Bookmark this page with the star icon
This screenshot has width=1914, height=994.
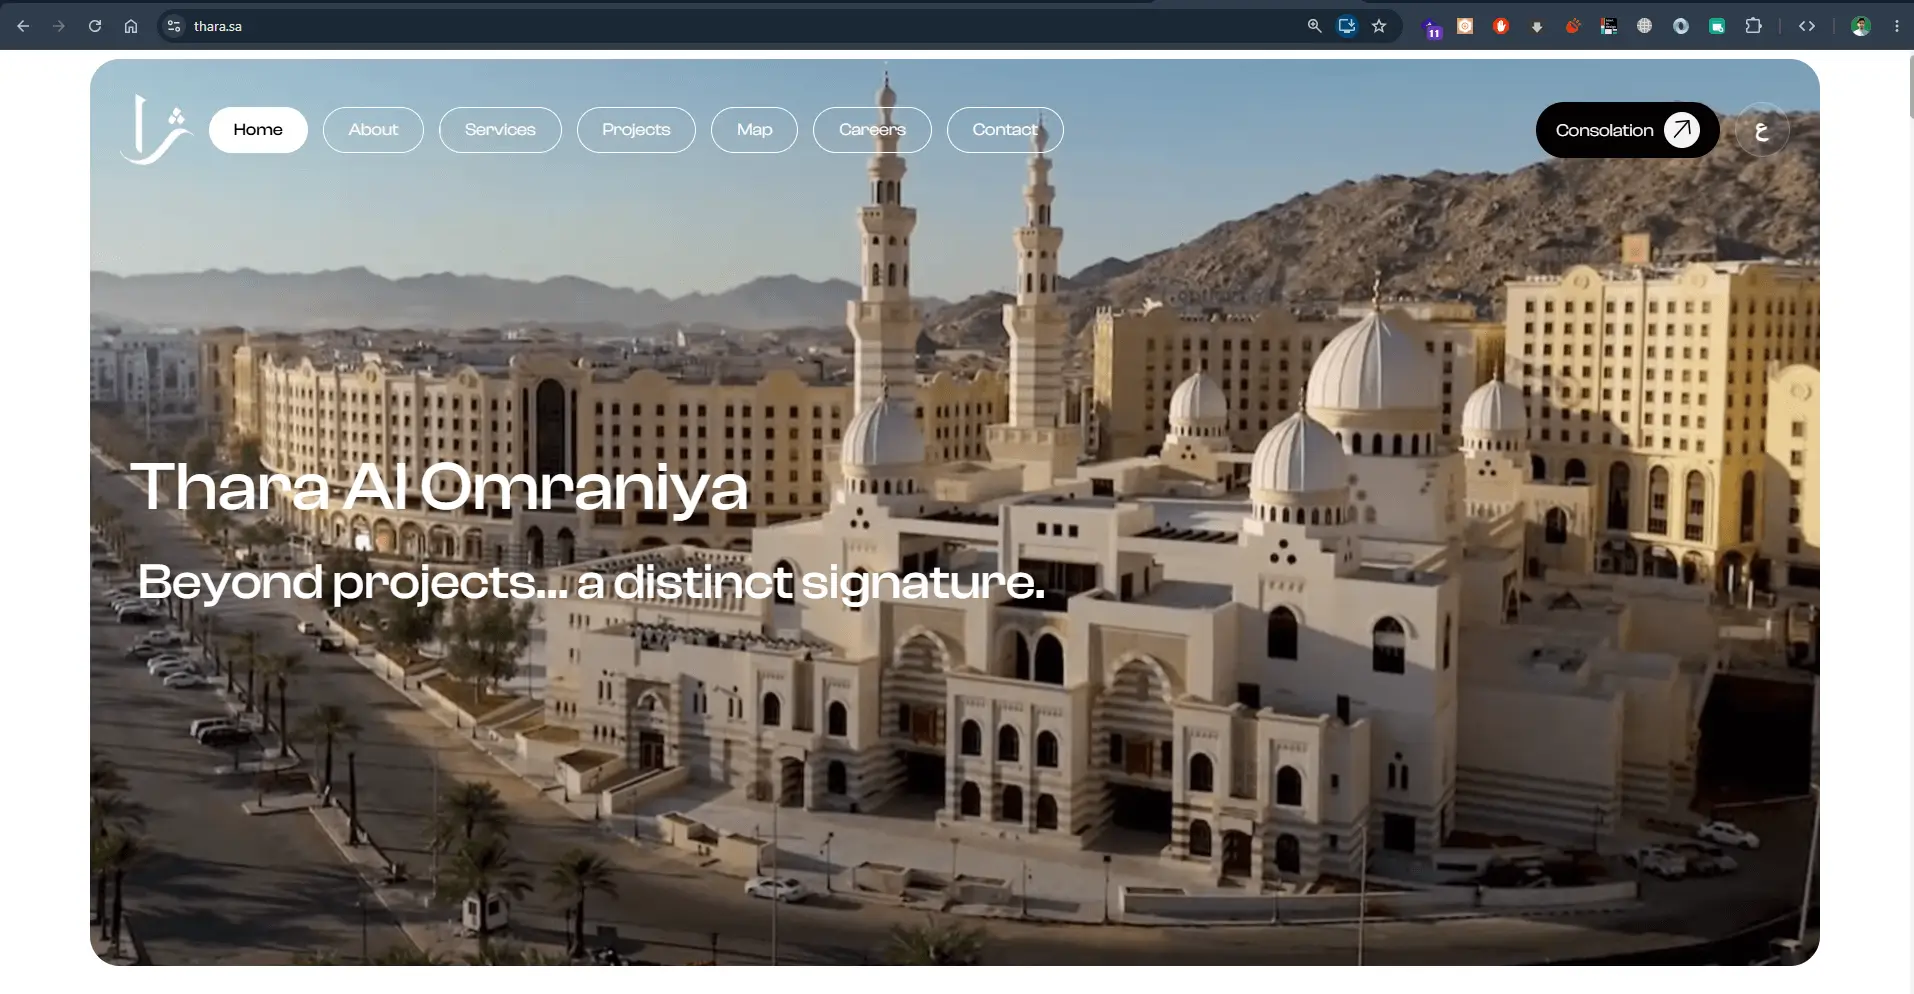[x=1379, y=26]
